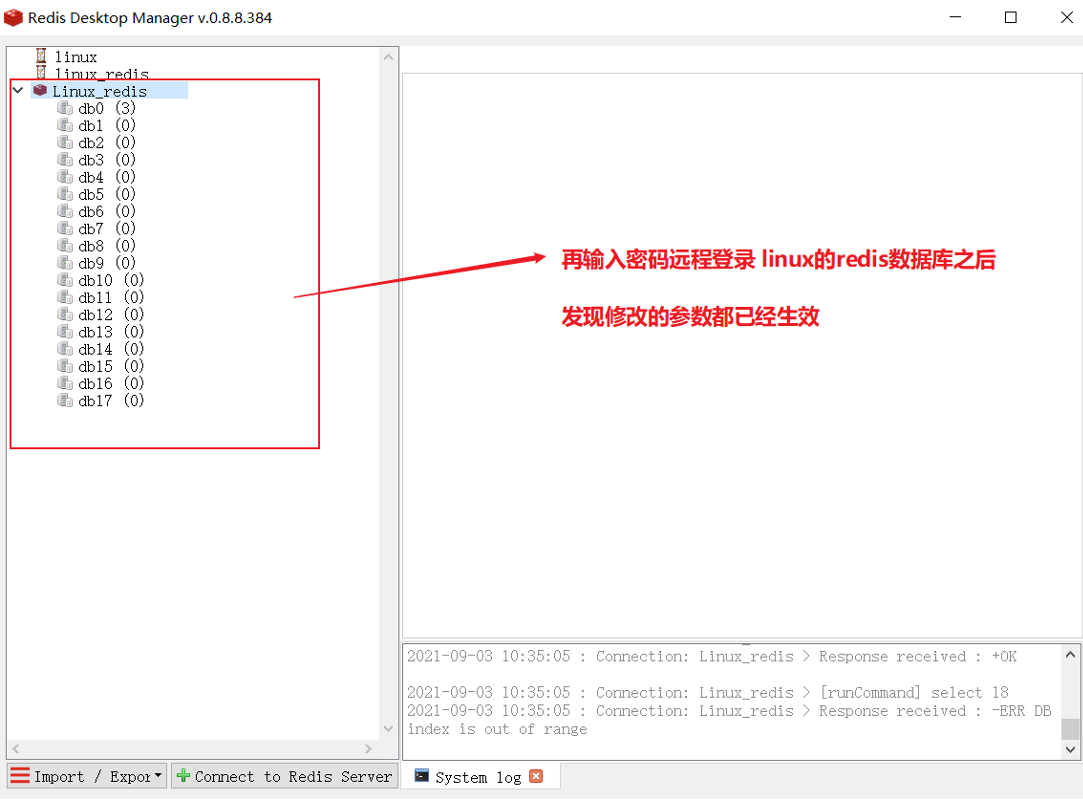1083x809 pixels.
Task: Click the db15 database icon
Action: 65,367
